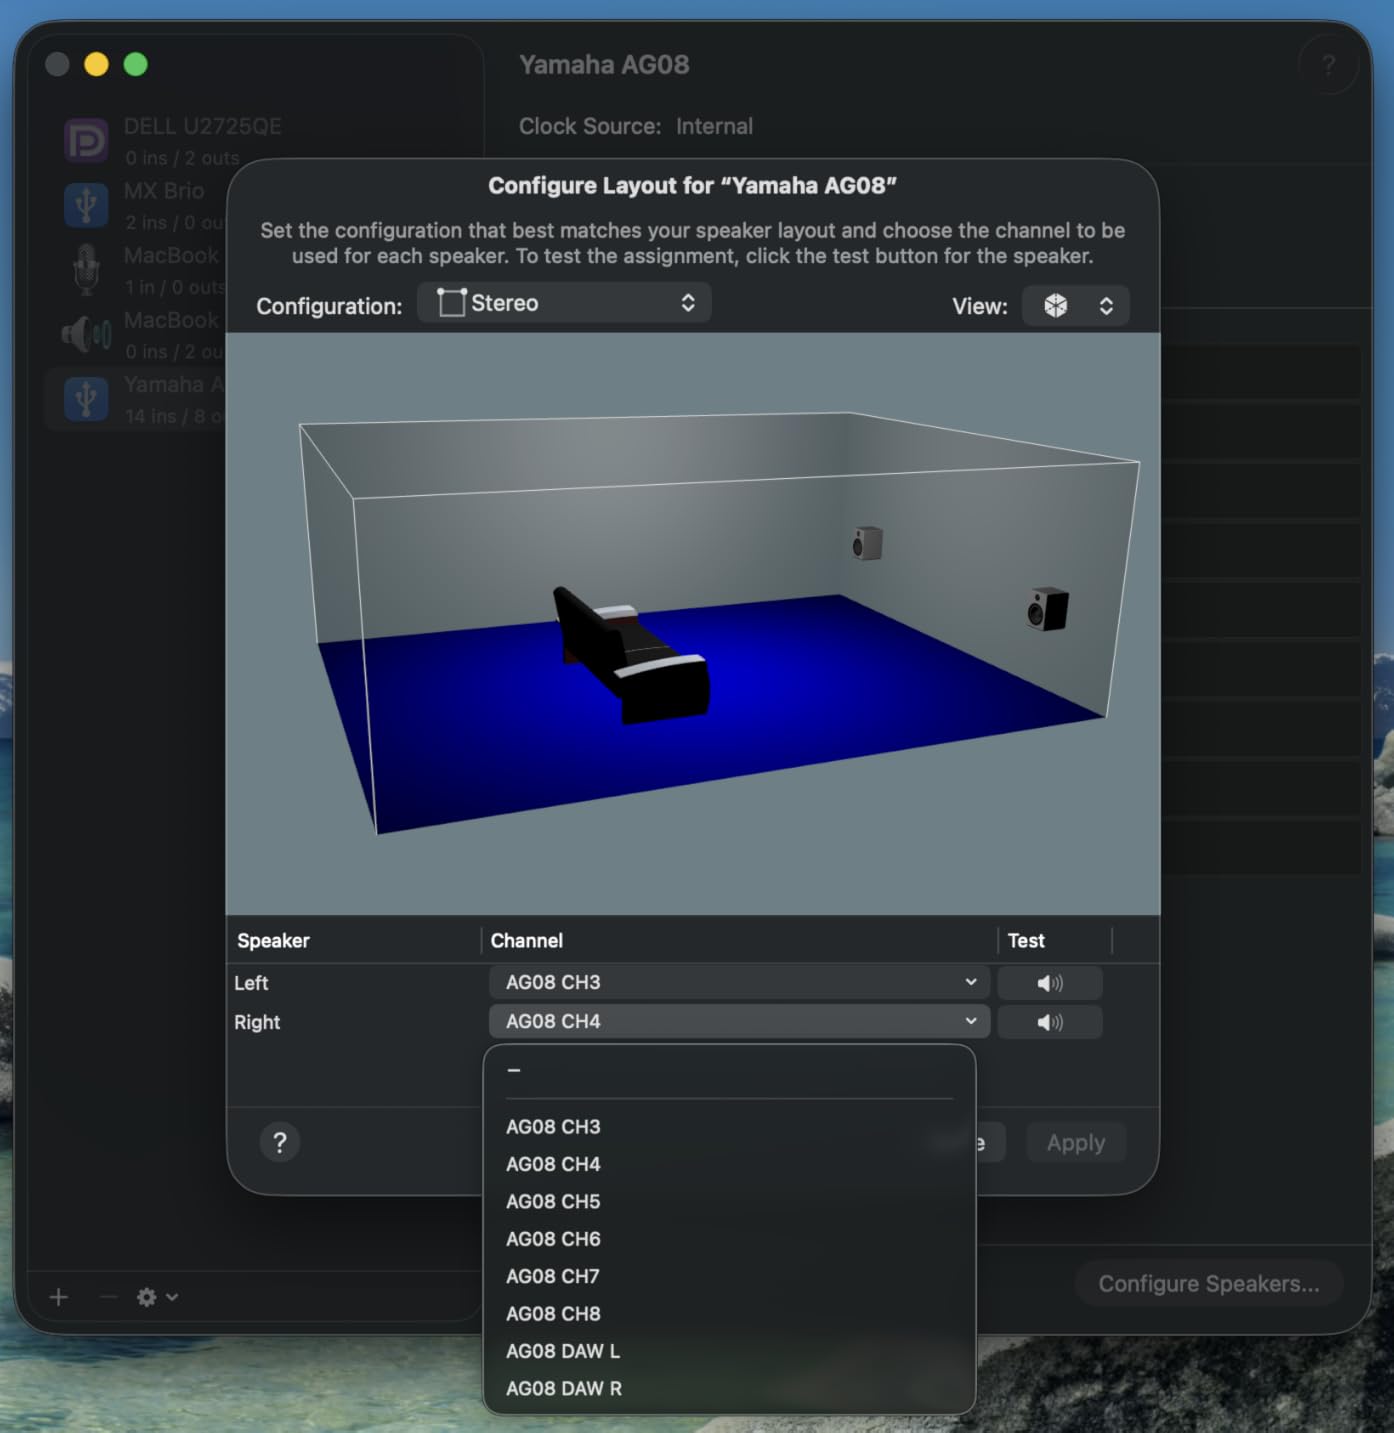Choose AG08 CH4 in the open channel menu
The width and height of the screenshot is (1394, 1433).
click(x=729, y=1164)
